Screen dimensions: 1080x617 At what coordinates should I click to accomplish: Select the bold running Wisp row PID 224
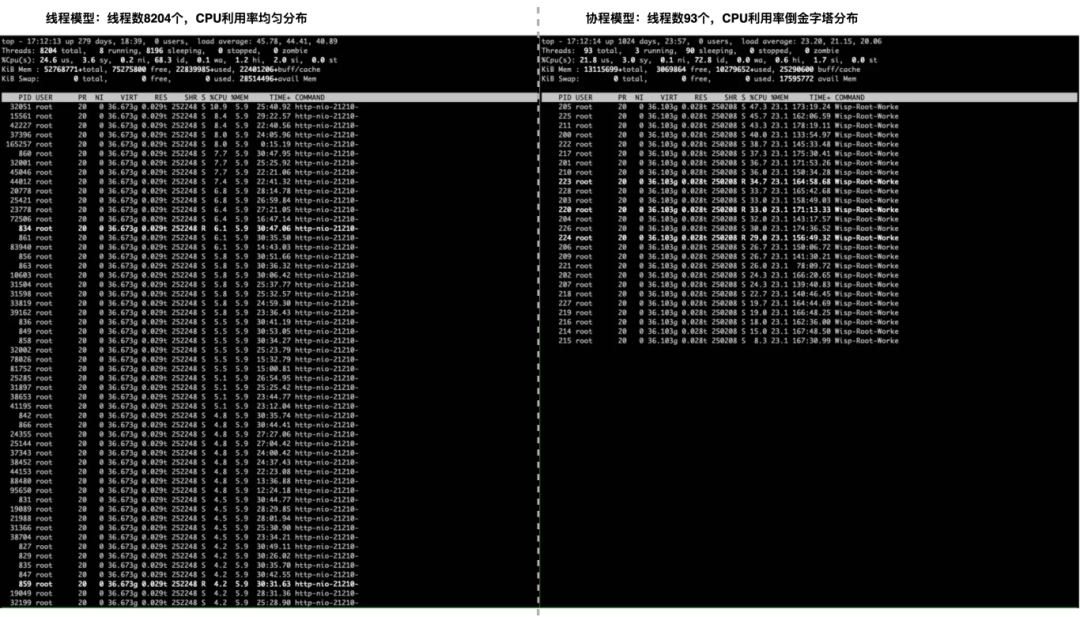coord(728,238)
